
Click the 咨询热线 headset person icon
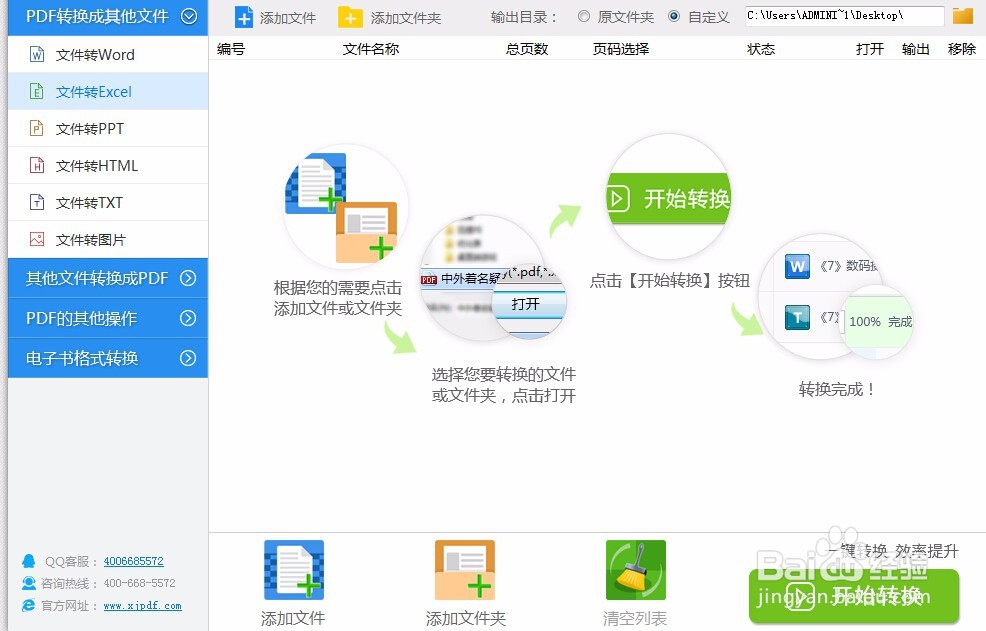28,583
